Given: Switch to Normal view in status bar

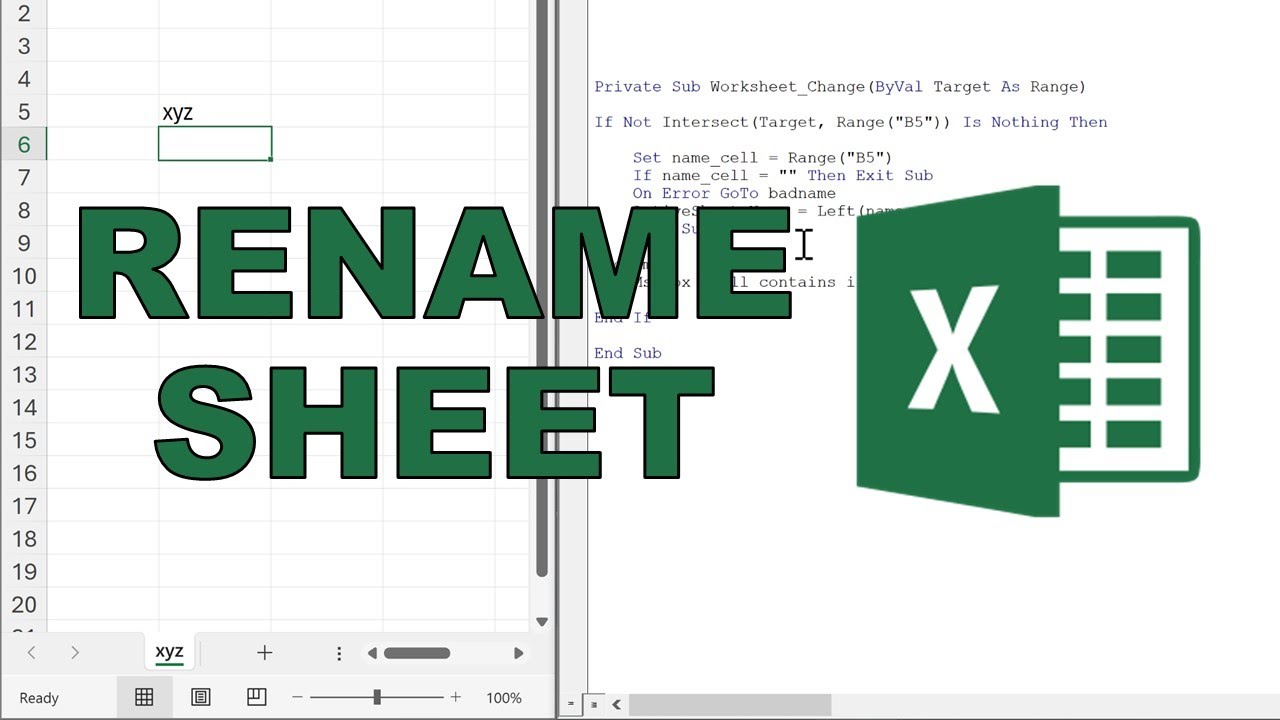Looking at the screenshot, I should pos(144,697).
